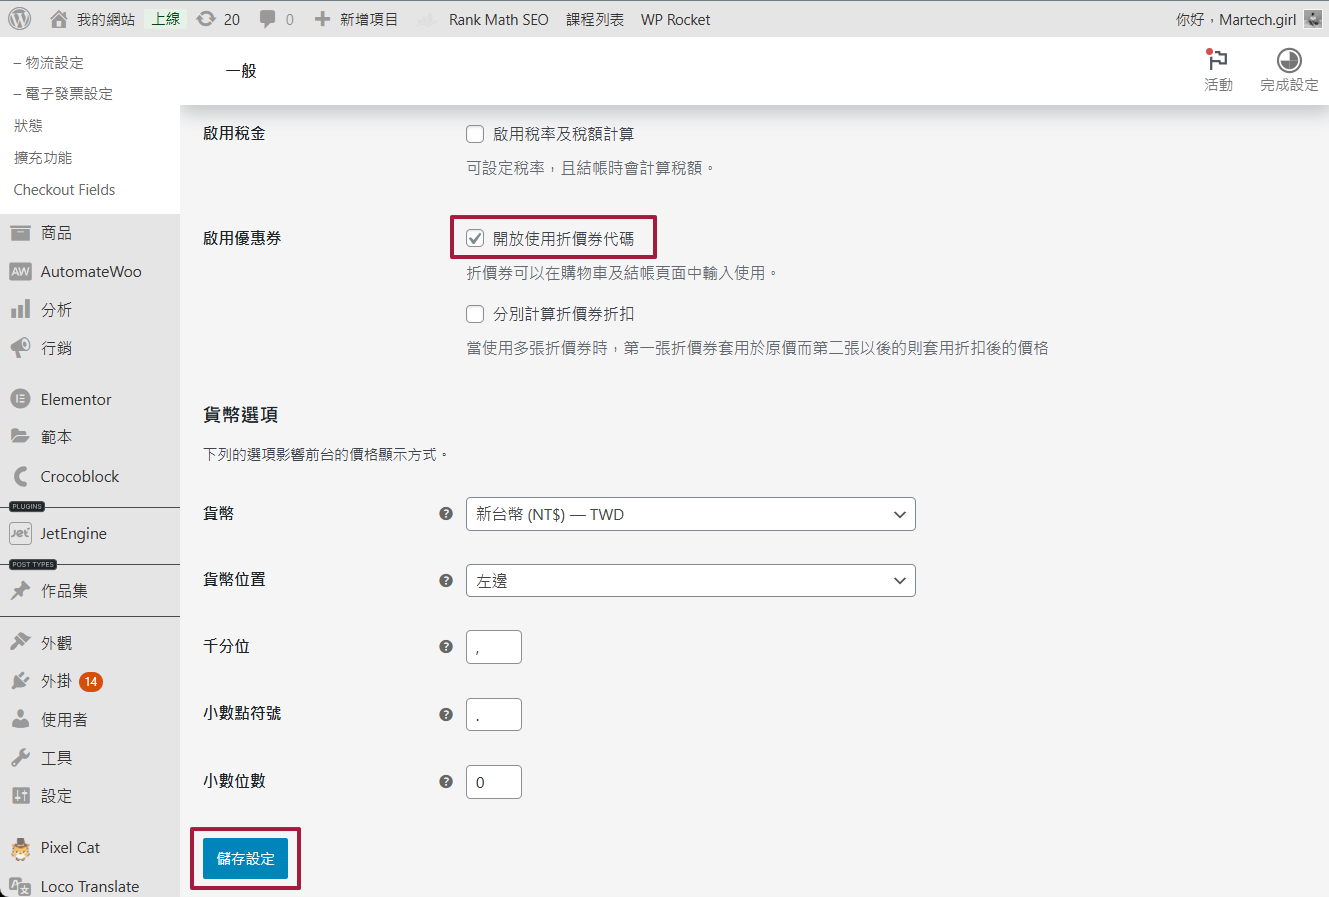The height and width of the screenshot is (897, 1329).
Task: Open the 活動 flag icon
Action: (1217, 60)
